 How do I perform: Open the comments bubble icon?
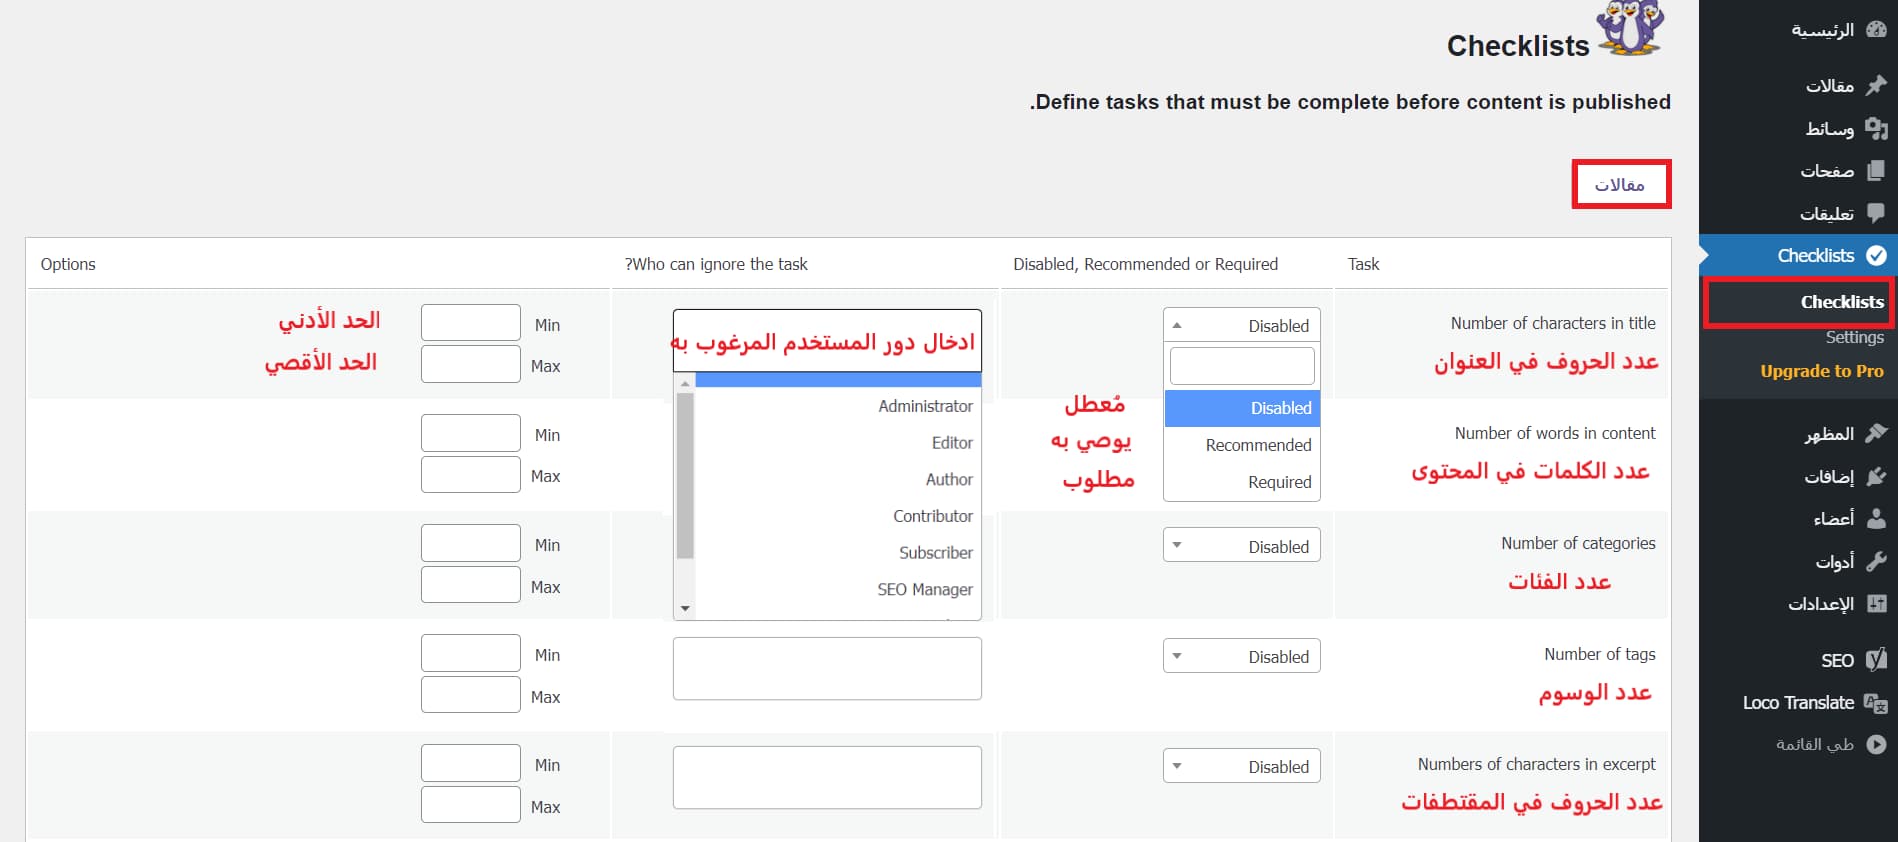(1876, 213)
